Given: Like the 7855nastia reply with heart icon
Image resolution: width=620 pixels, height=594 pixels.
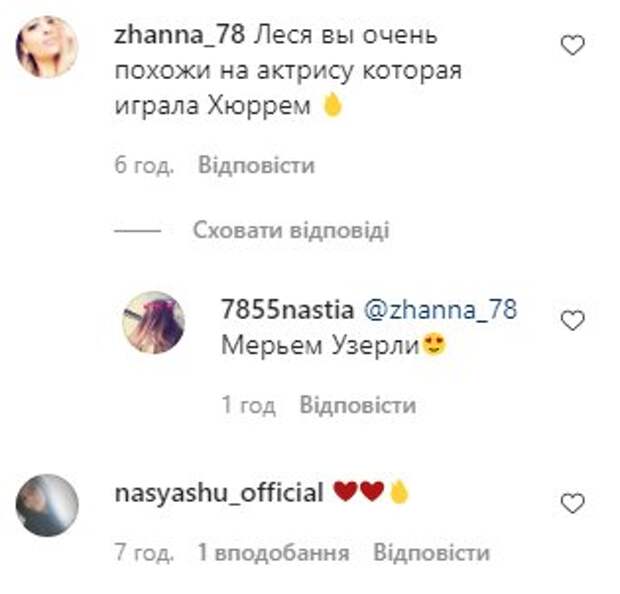Looking at the screenshot, I should (x=573, y=320).
